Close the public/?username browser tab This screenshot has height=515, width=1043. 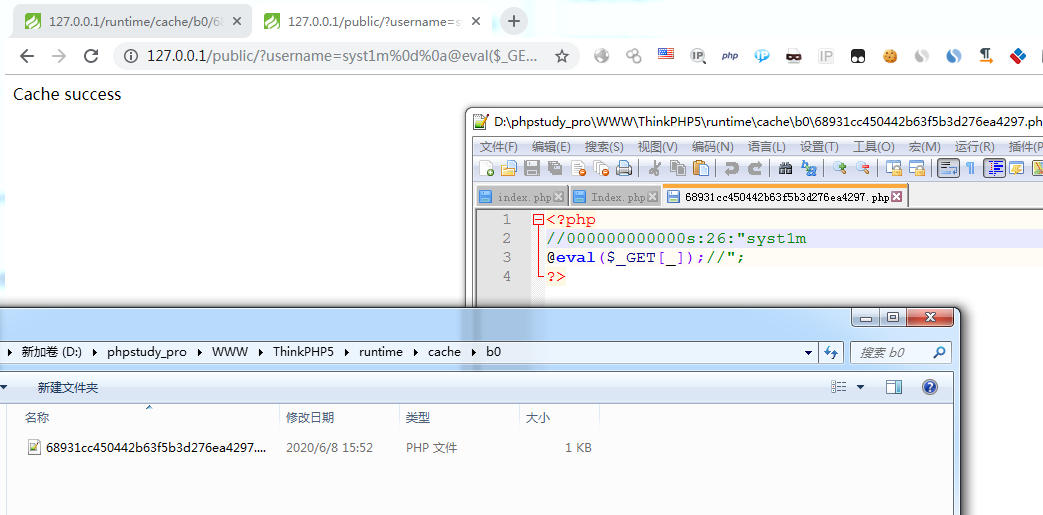tap(476, 21)
